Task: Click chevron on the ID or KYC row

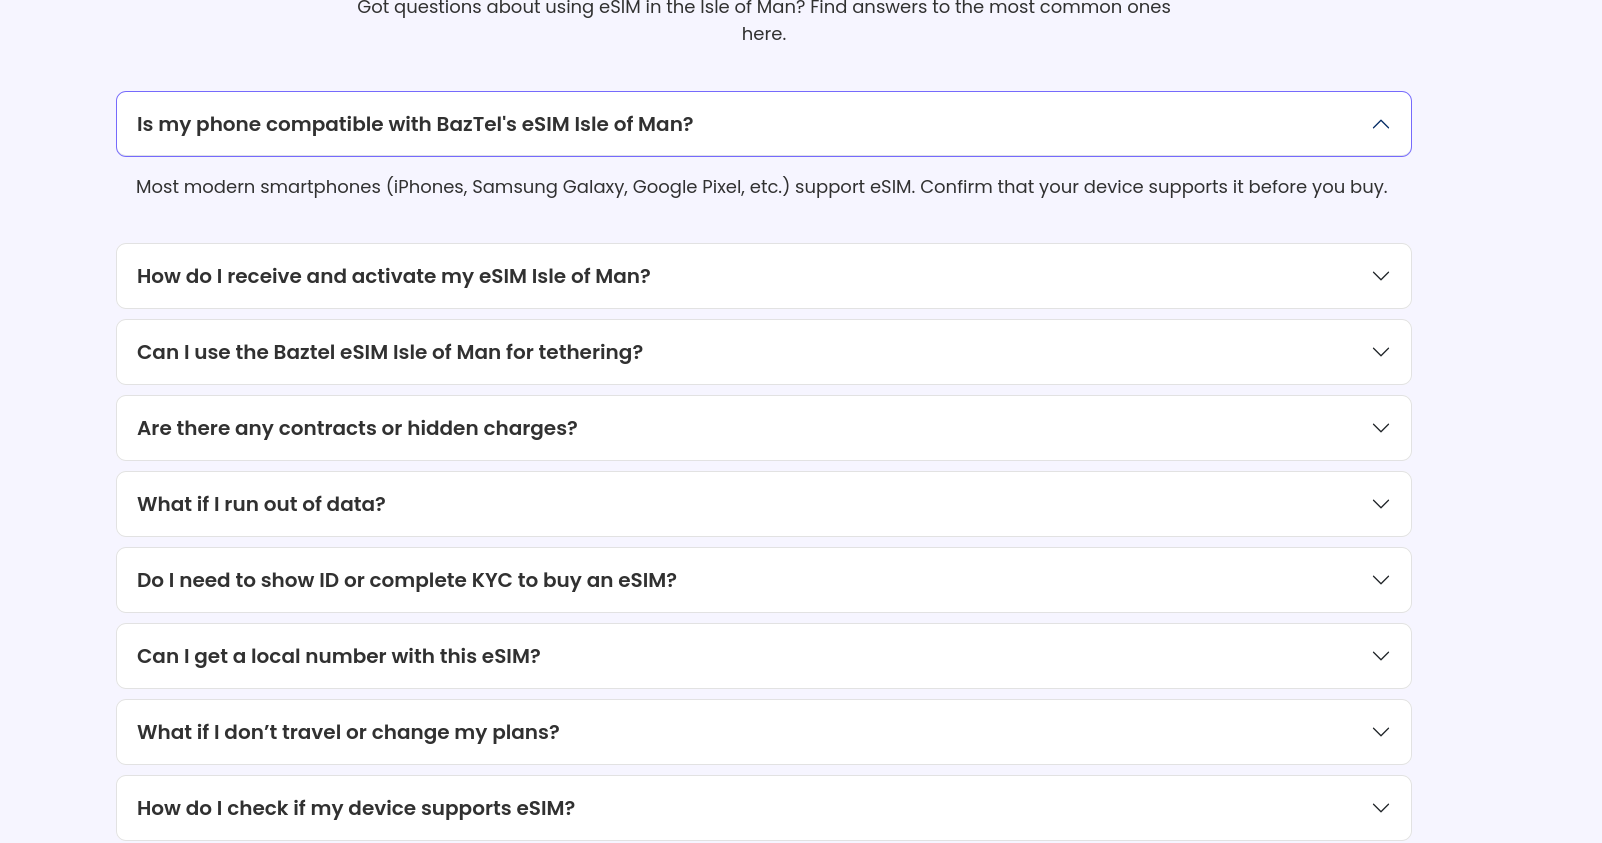Action: tap(1380, 580)
